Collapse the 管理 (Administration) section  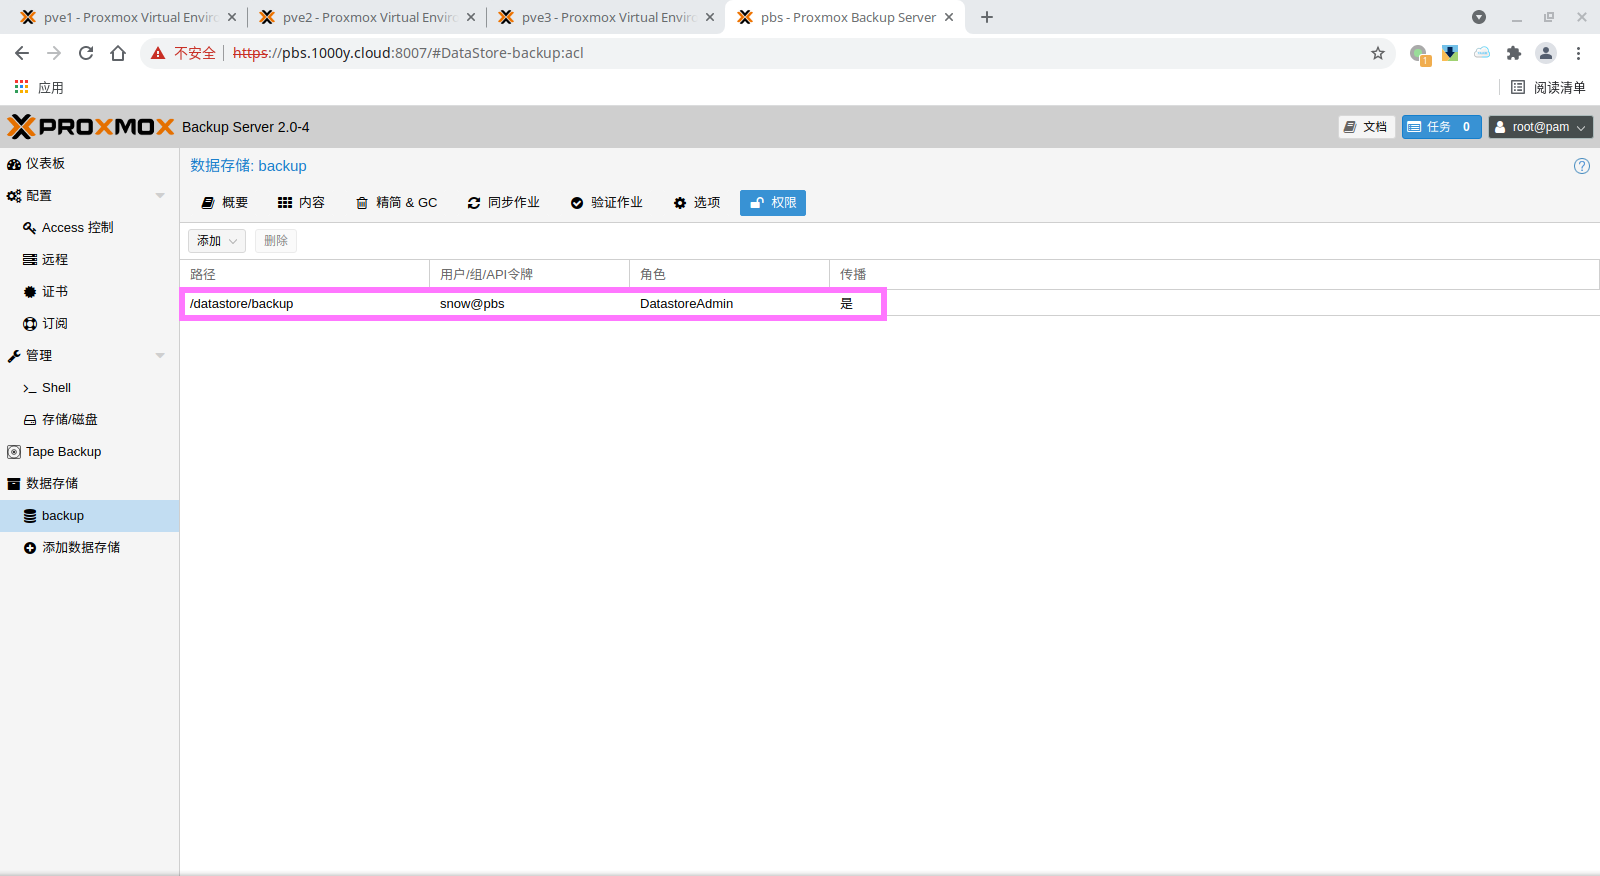pyautogui.click(x=160, y=356)
